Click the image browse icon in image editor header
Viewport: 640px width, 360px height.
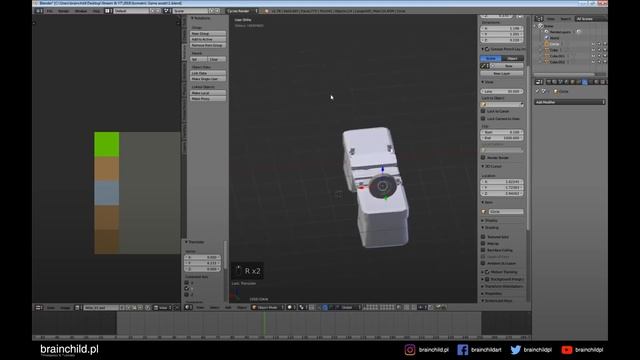click(x=78, y=307)
